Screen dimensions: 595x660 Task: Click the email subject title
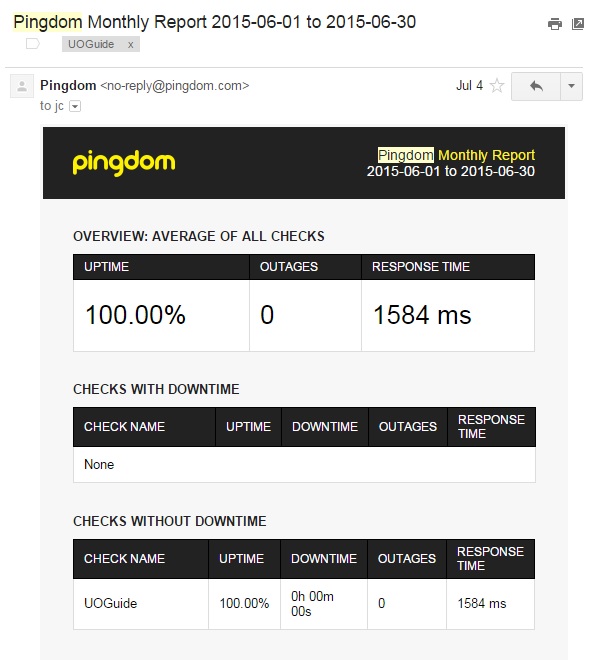[215, 22]
